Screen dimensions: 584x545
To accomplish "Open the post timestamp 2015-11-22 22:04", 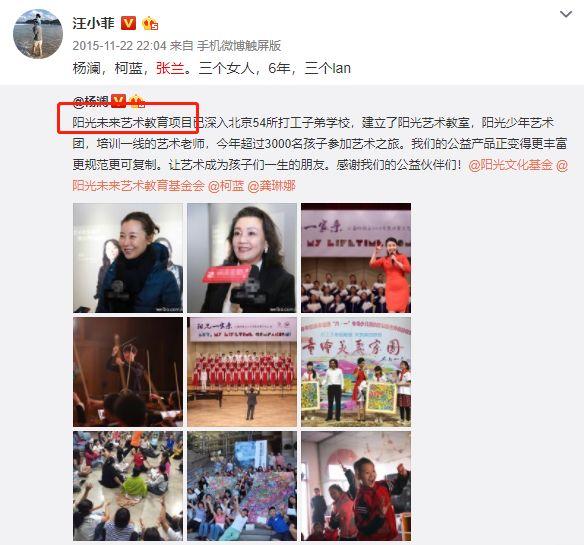I will click(x=119, y=46).
